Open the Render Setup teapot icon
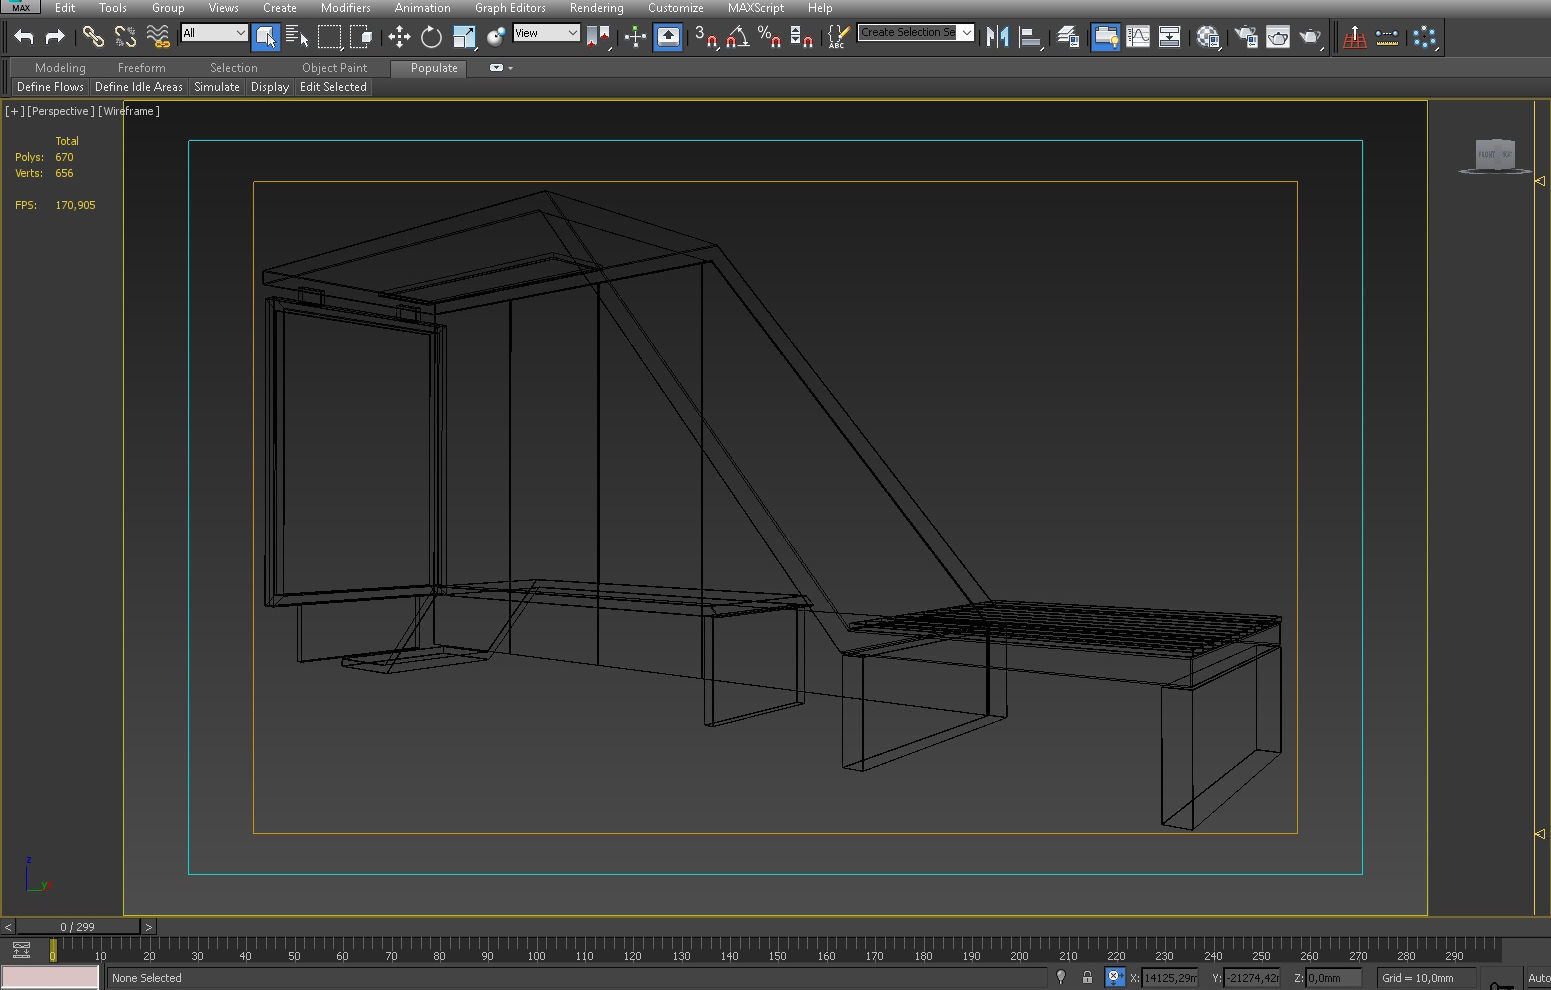The image size is (1551, 990). 1246,37
